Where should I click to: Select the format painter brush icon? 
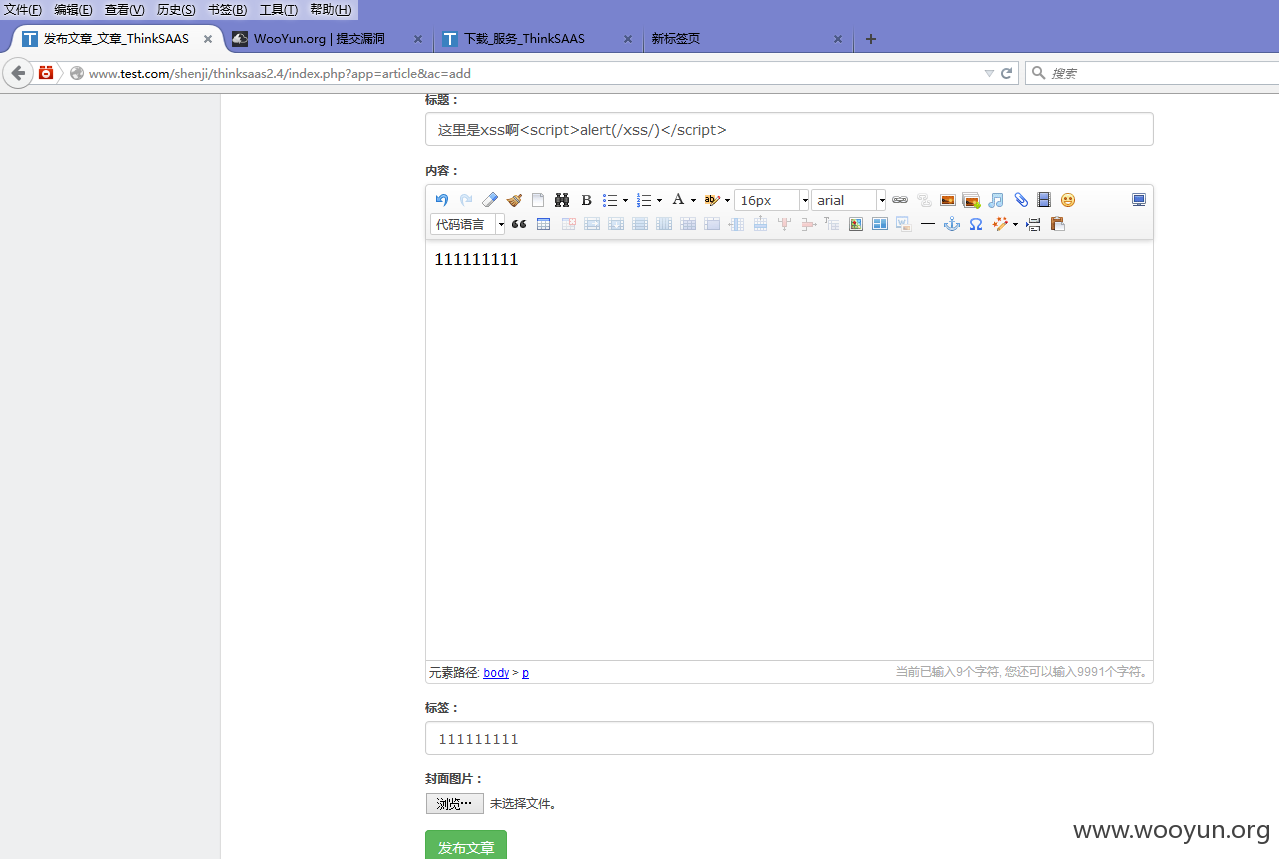[514, 200]
